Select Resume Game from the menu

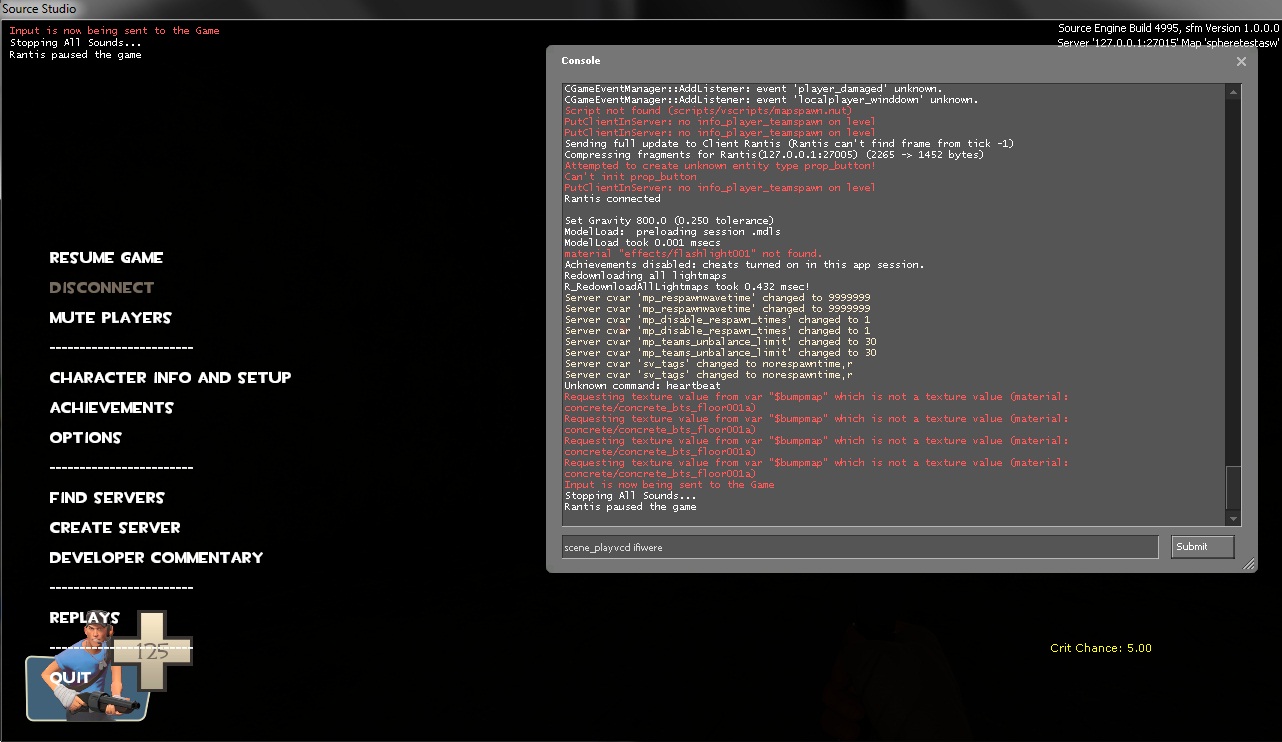pos(106,258)
